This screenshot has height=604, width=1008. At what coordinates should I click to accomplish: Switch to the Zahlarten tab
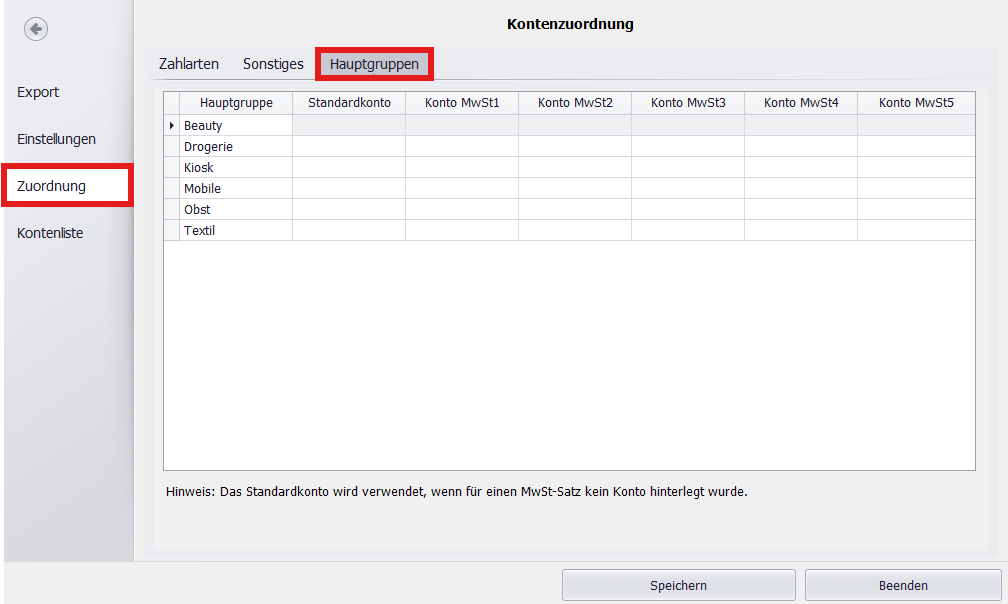[x=188, y=63]
